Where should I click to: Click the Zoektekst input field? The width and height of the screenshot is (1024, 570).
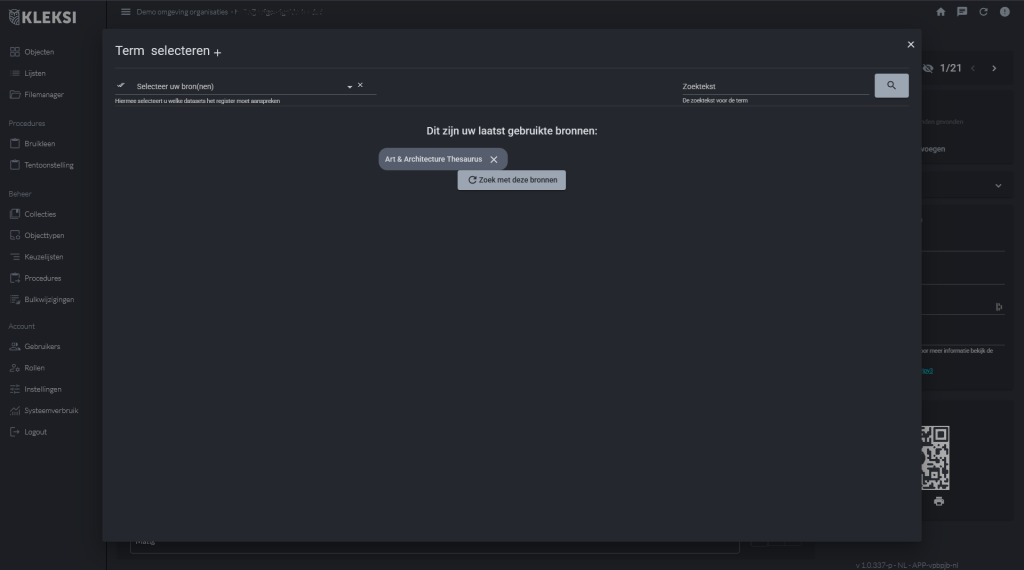tap(775, 86)
